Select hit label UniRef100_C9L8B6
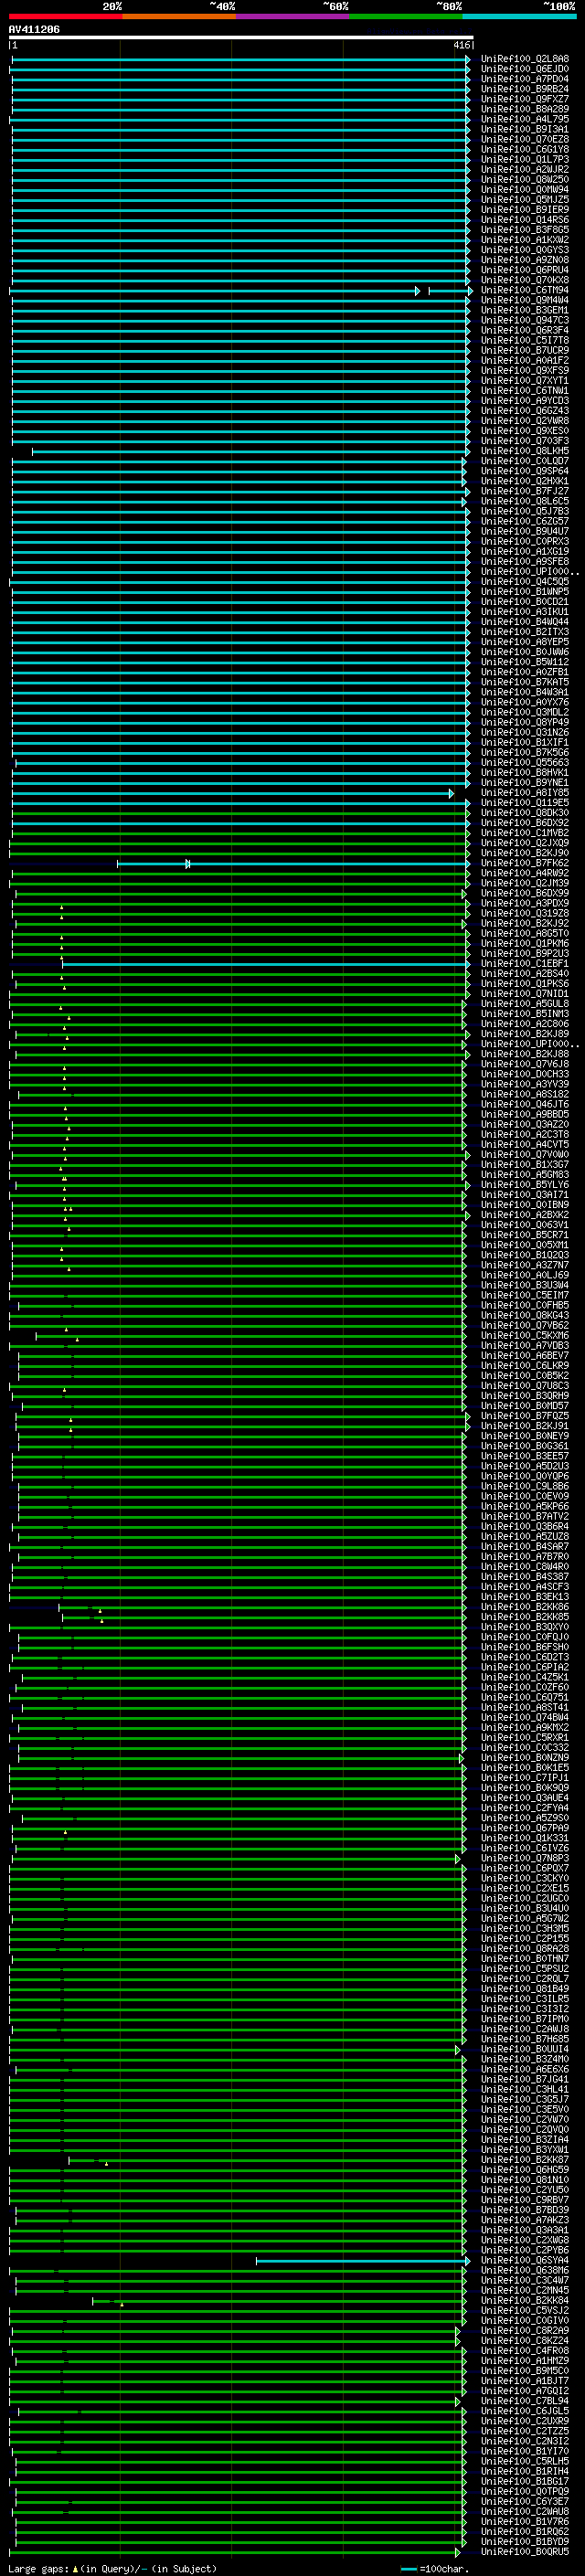 pyautogui.click(x=524, y=1486)
